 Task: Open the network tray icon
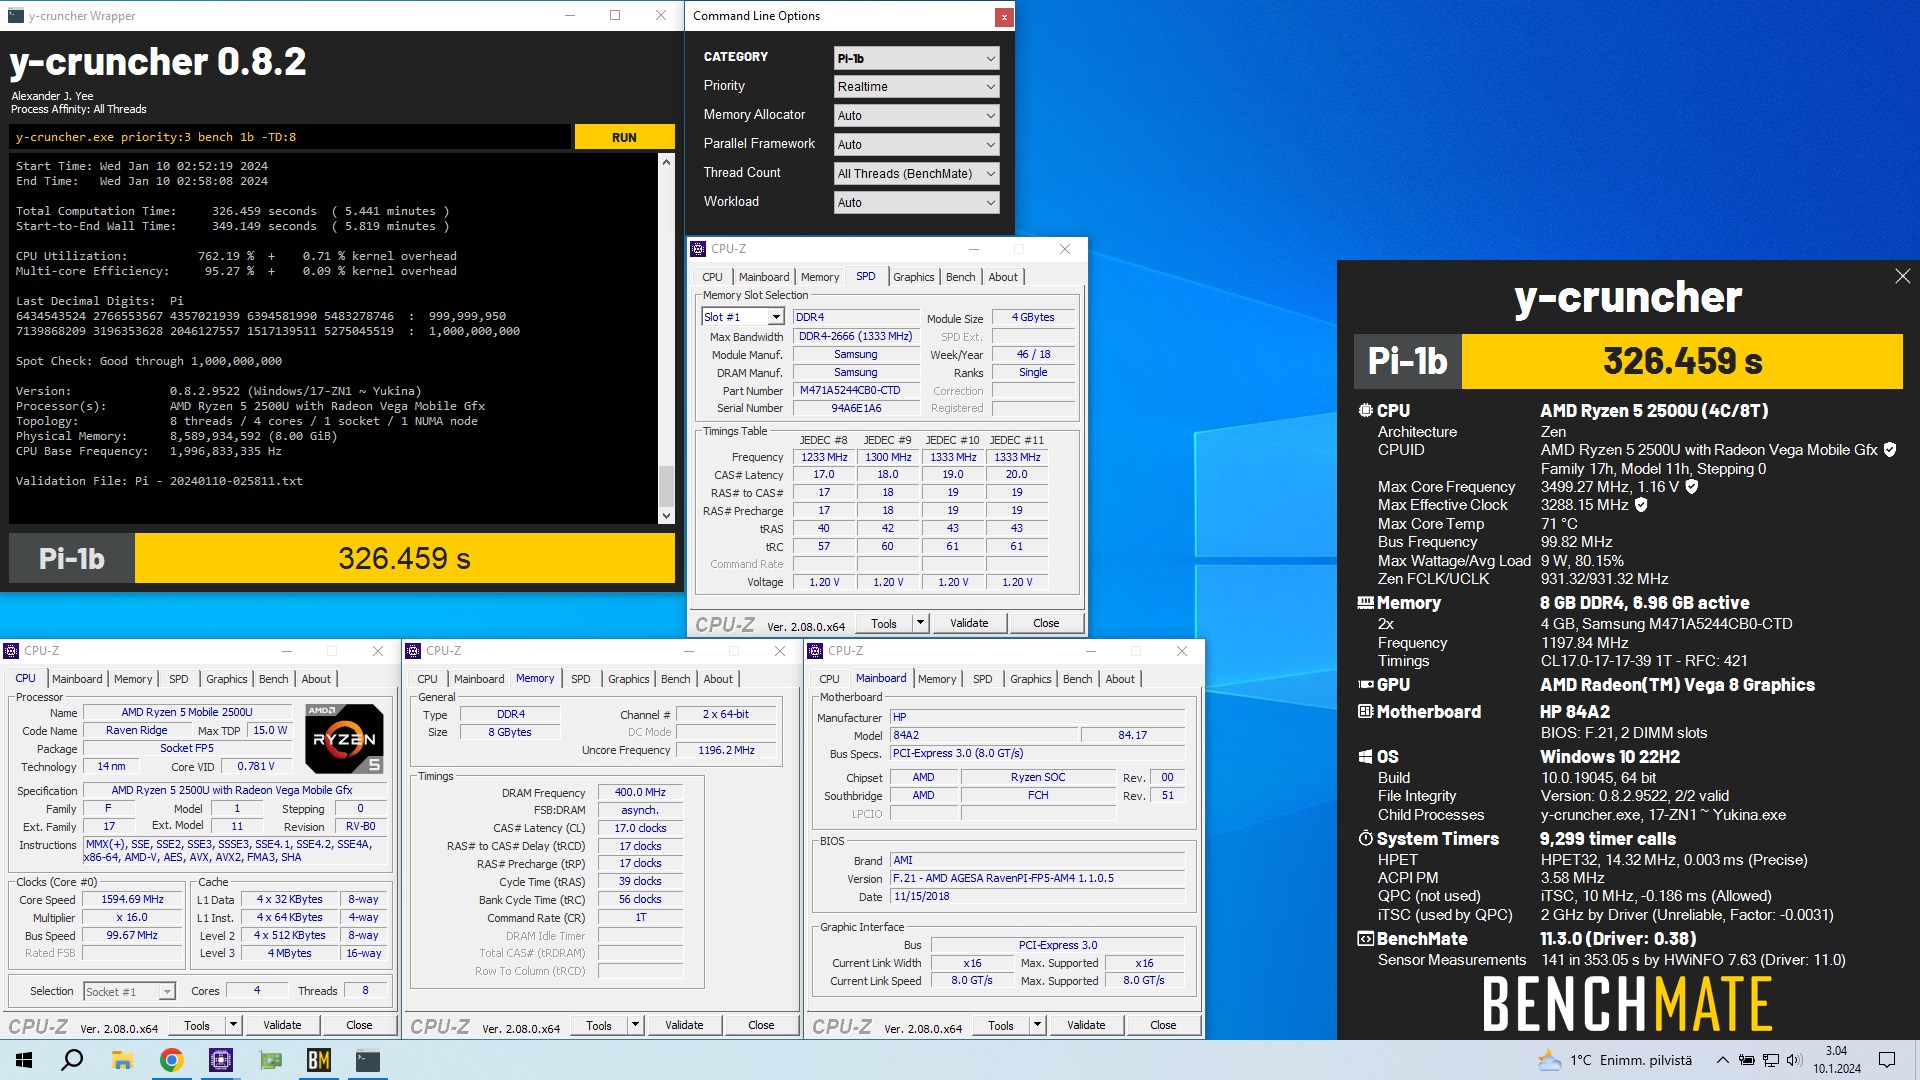[1770, 1060]
